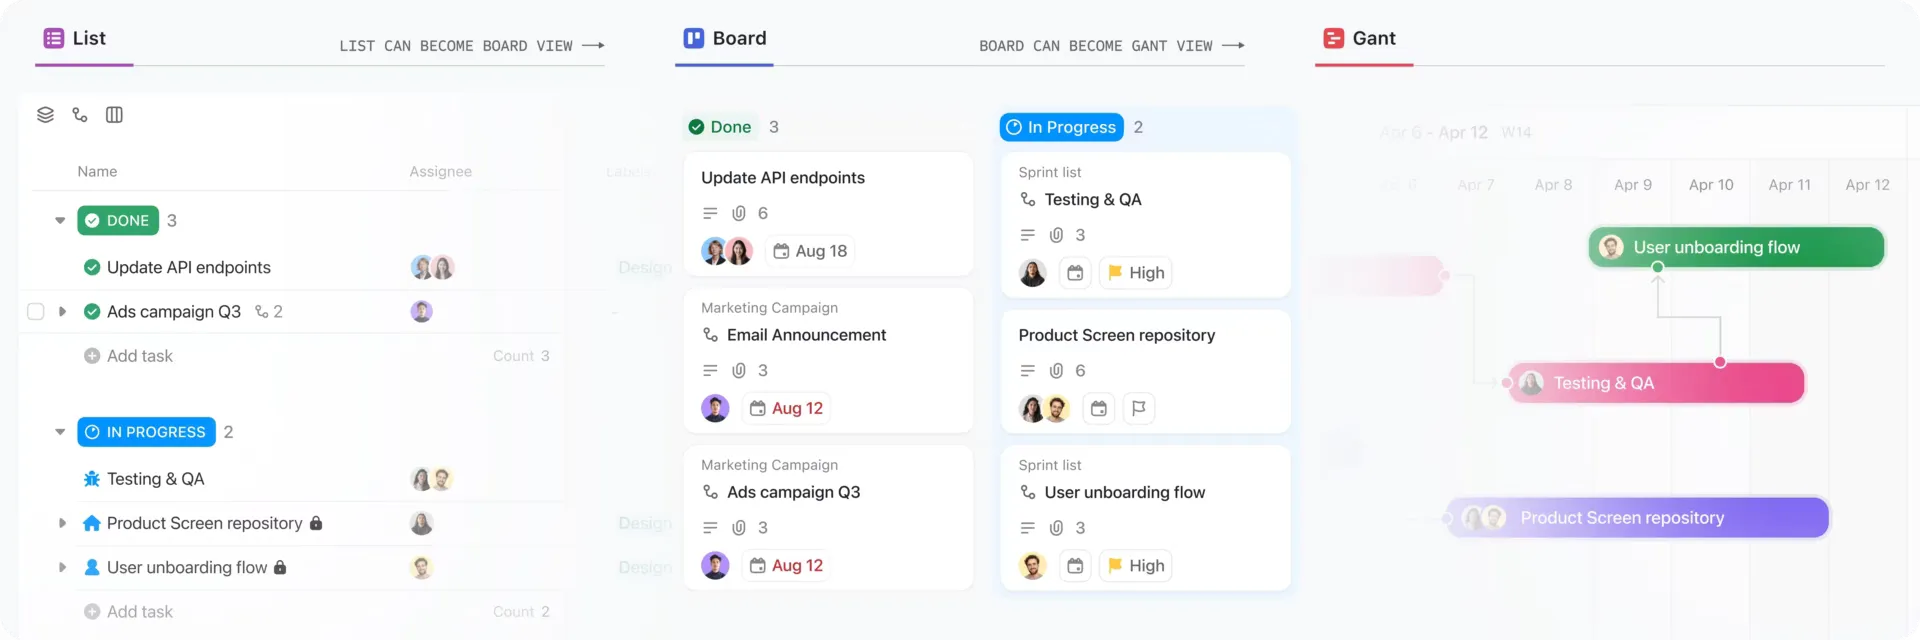Toggle green status check on Ads campaign Q3 row
The image size is (1920, 640).
pyautogui.click(x=92, y=312)
